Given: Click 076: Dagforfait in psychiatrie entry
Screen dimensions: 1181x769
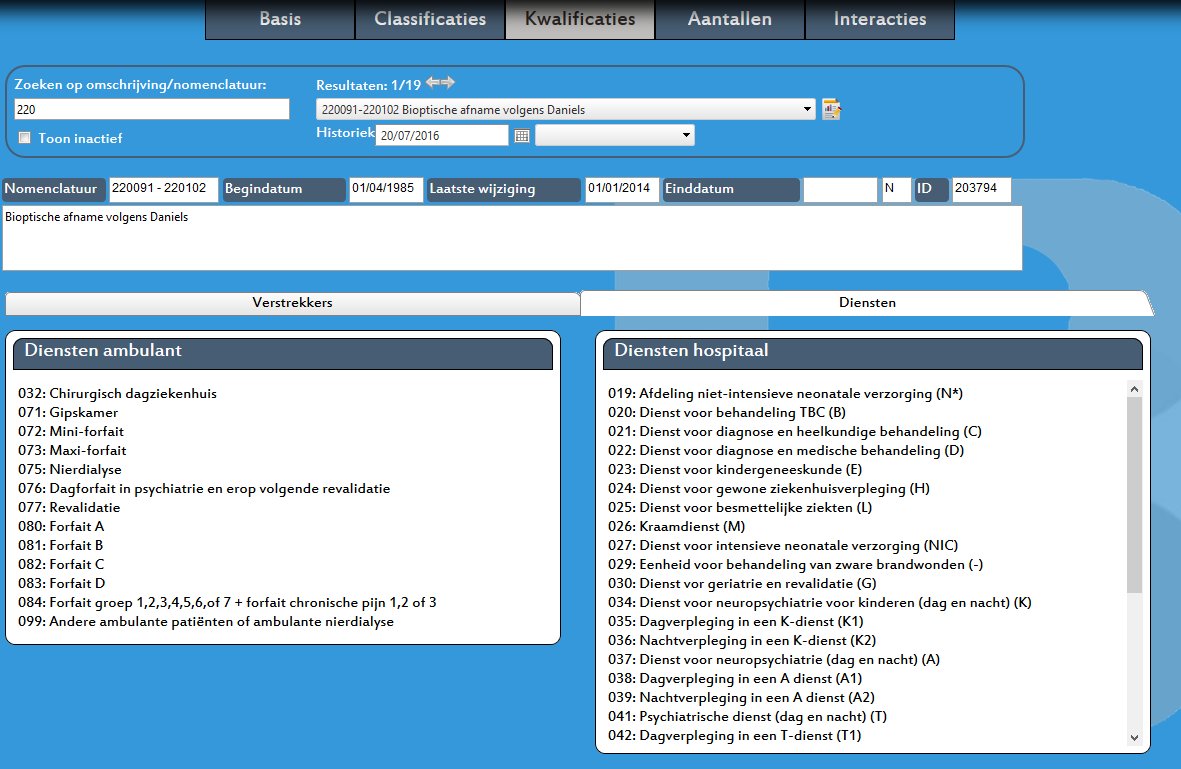Looking at the screenshot, I should [204, 488].
